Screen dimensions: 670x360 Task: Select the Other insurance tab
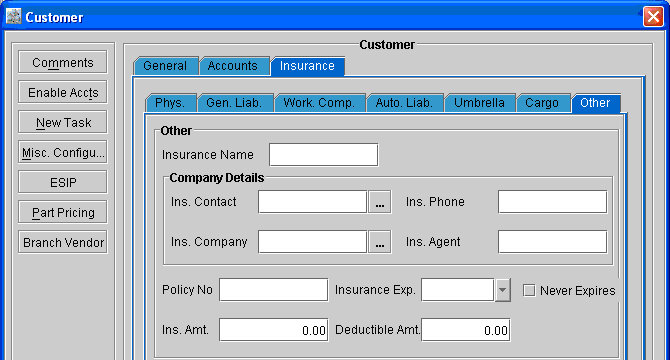pos(596,103)
